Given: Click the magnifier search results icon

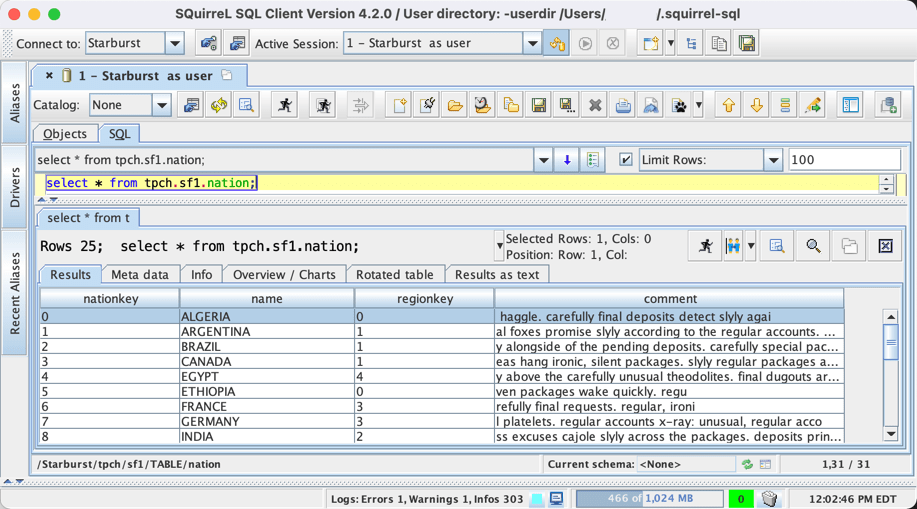Looking at the screenshot, I should (x=813, y=246).
